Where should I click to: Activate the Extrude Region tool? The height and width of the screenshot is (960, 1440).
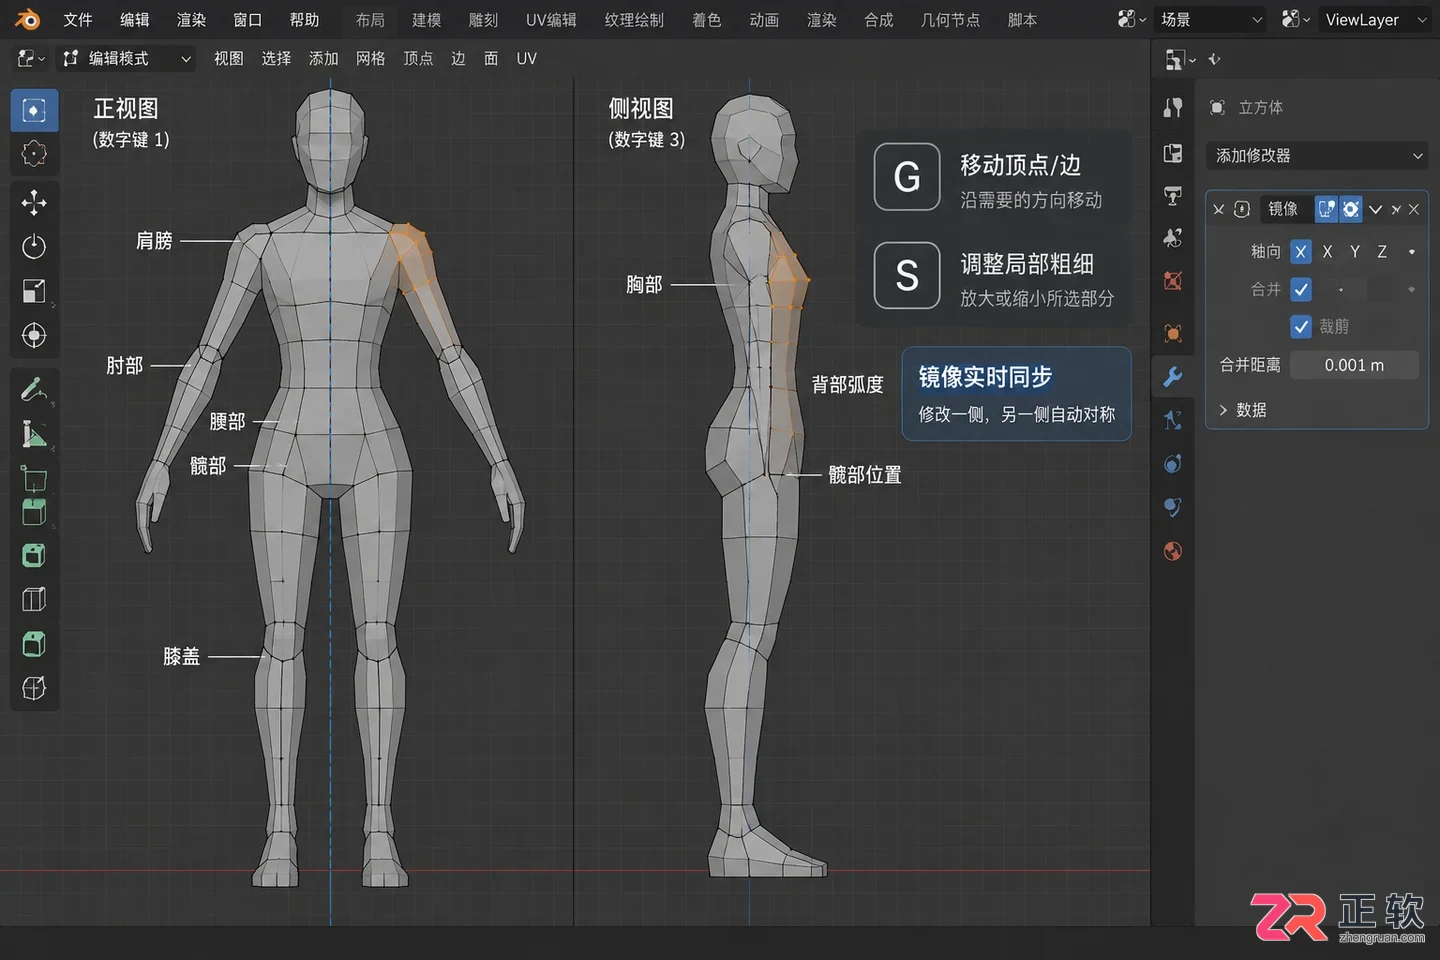click(x=34, y=512)
